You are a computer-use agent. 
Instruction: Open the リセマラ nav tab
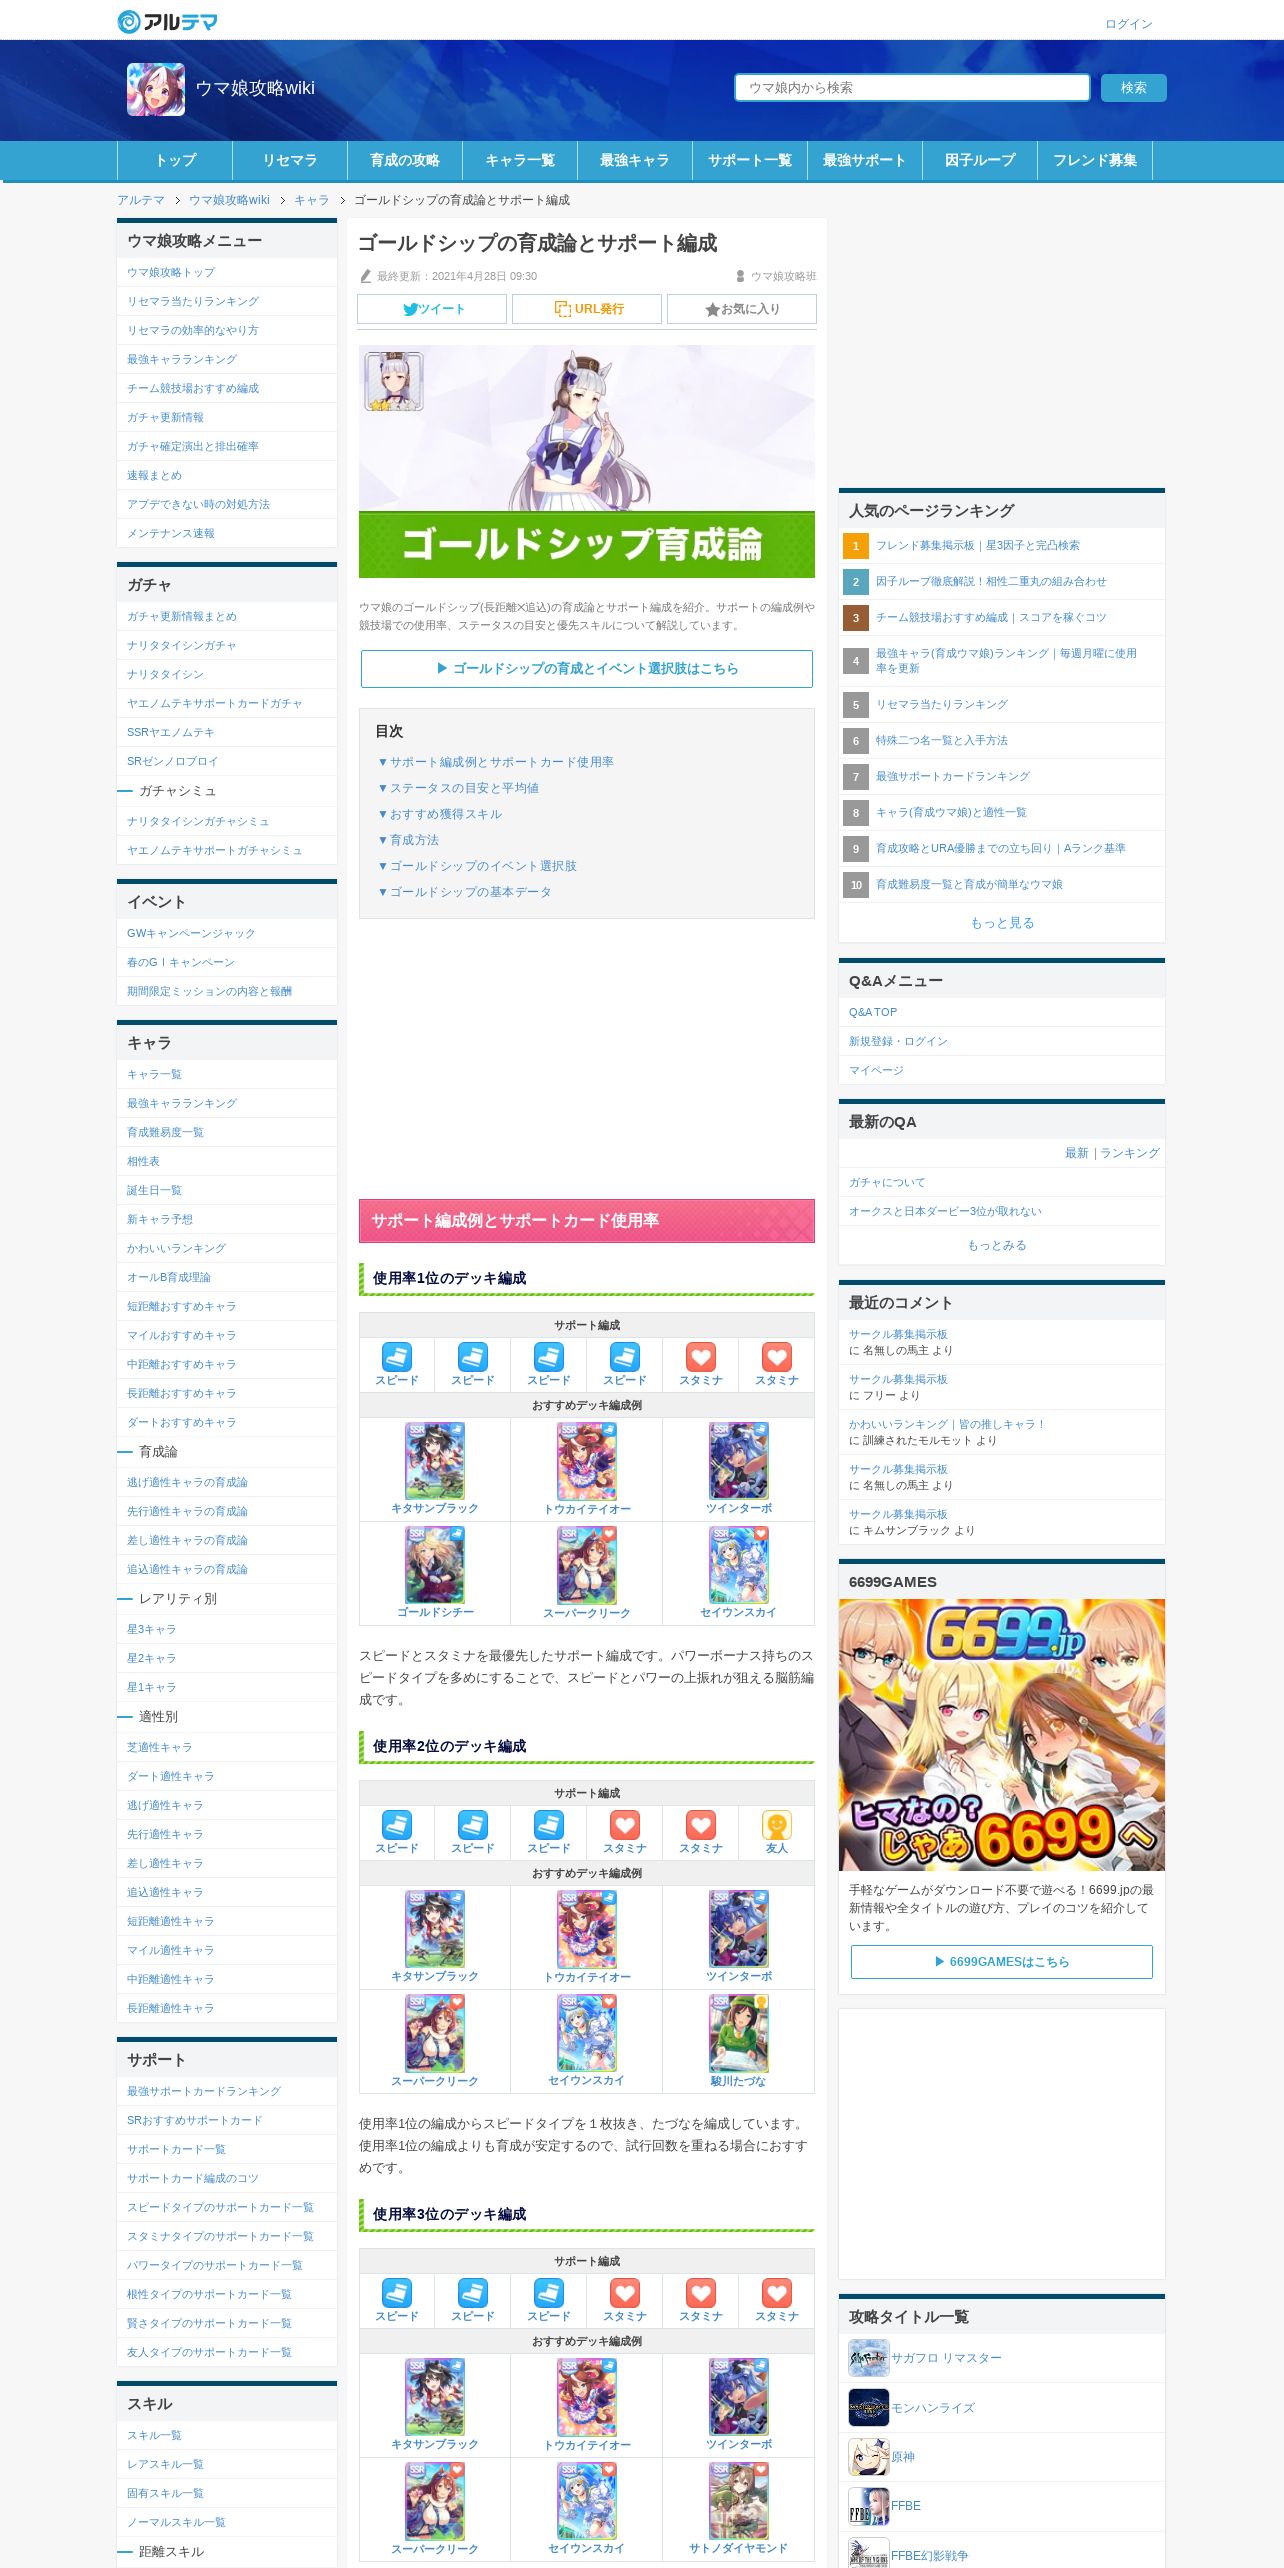(290, 160)
